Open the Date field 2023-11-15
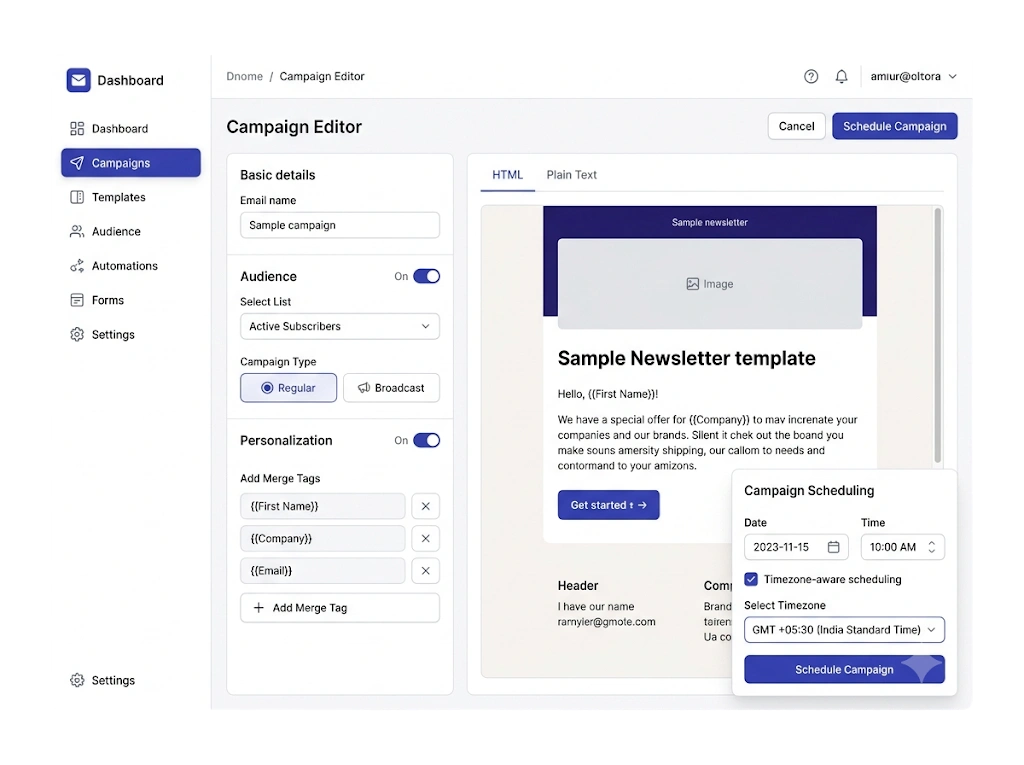Image resolution: width=1024 pixels, height=765 pixels. (x=796, y=547)
